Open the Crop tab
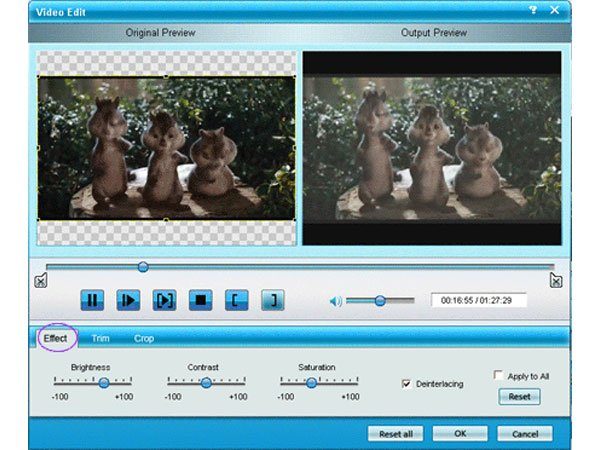 pyautogui.click(x=144, y=338)
